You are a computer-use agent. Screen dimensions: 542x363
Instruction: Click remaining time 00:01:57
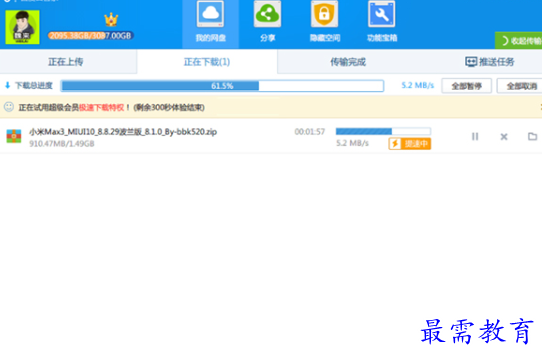pyautogui.click(x=310, y=132)
